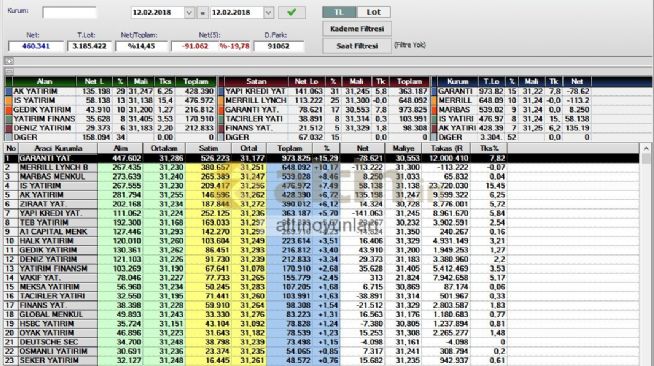Open Saat Filtresi
The width and height of the screenshot is (654, 366).
click(x=357, y=46)
